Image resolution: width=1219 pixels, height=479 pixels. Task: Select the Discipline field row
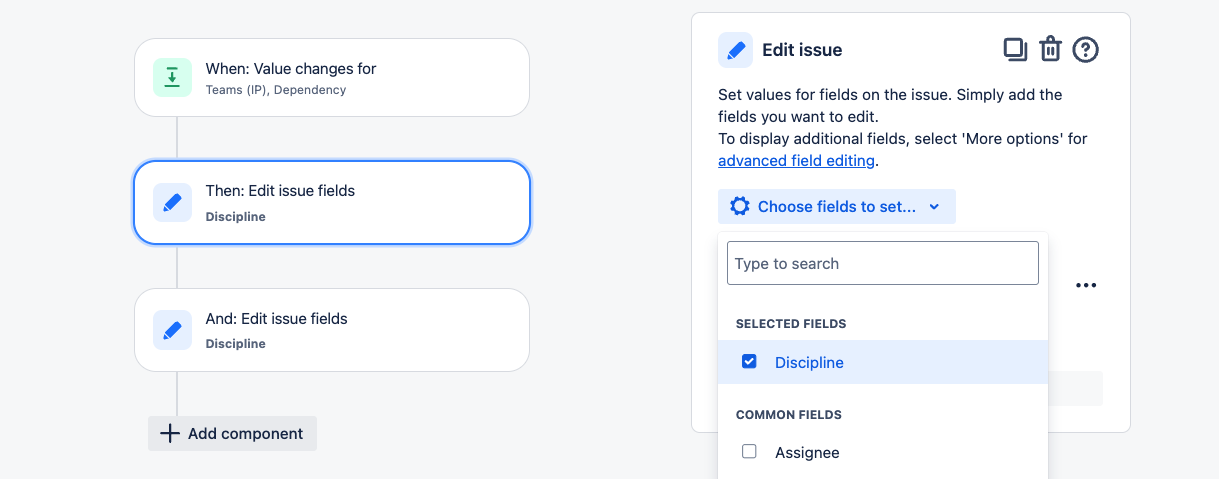pyautogui.click(x=883, y=362)
